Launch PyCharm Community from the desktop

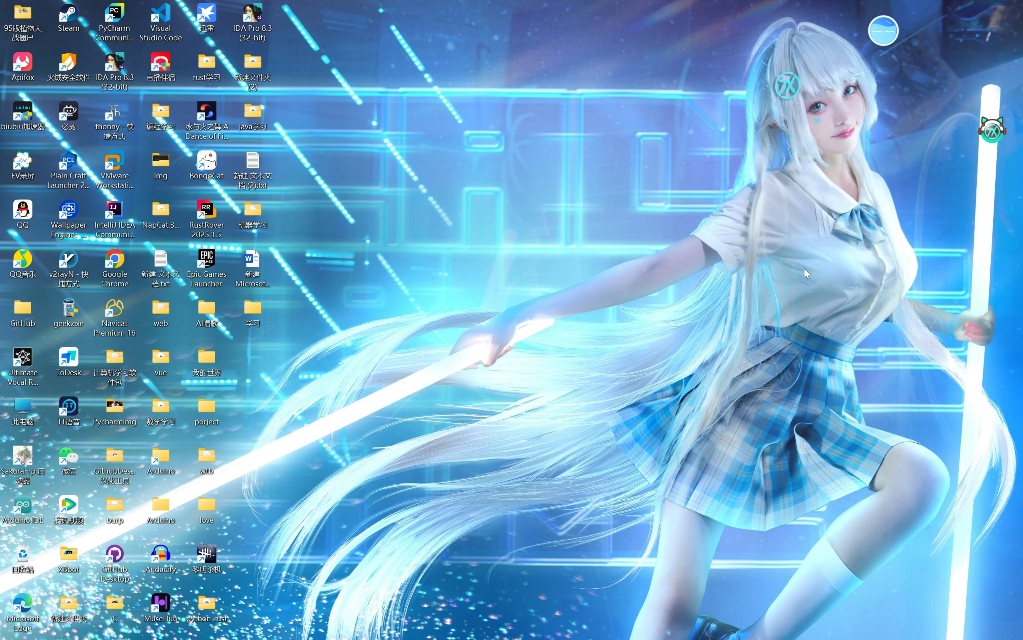[x=114, y=14]
